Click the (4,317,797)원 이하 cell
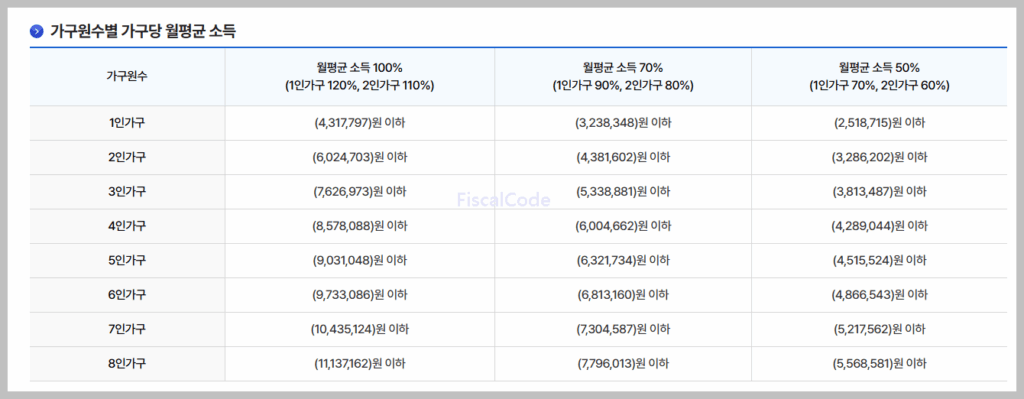 click(360, 123)
